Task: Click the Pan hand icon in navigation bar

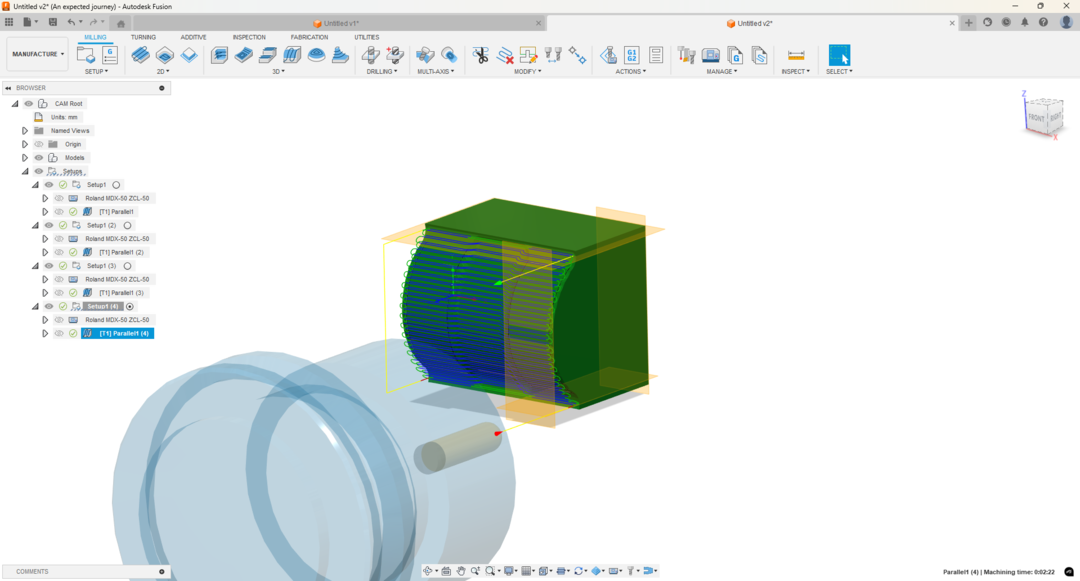Action: (461, 571)
